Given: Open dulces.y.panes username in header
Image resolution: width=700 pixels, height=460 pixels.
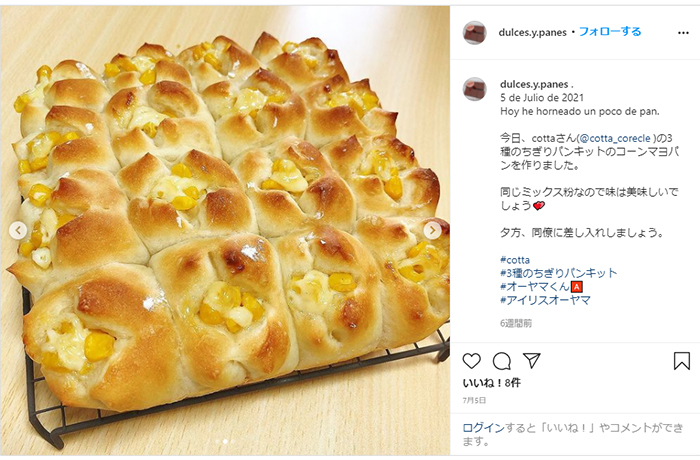Looking at the screenshot, I should click(532, 33).
